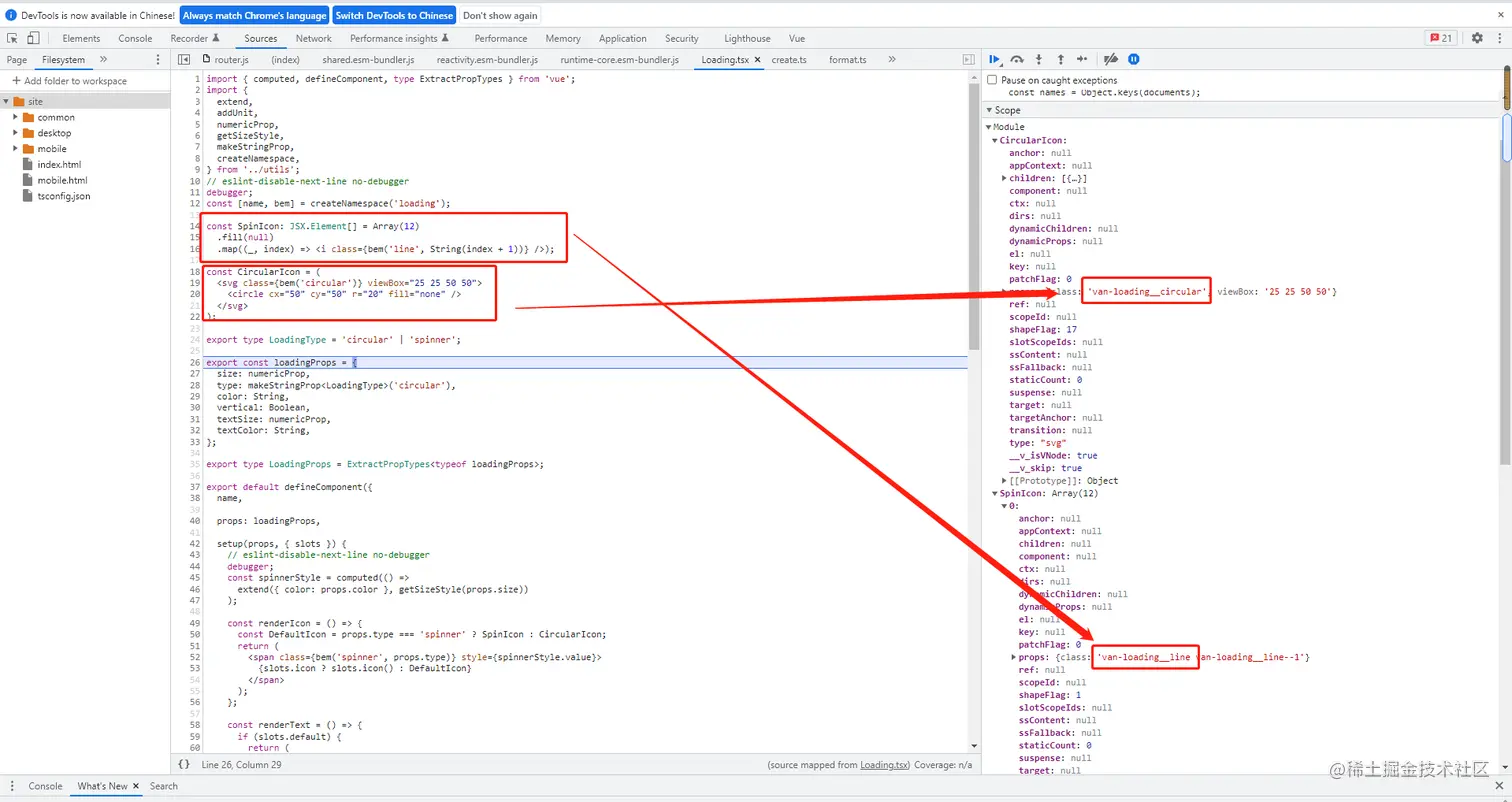Collapse the site folder
The width and height of the screenshot is (1512, 802).
coord(6,102)
